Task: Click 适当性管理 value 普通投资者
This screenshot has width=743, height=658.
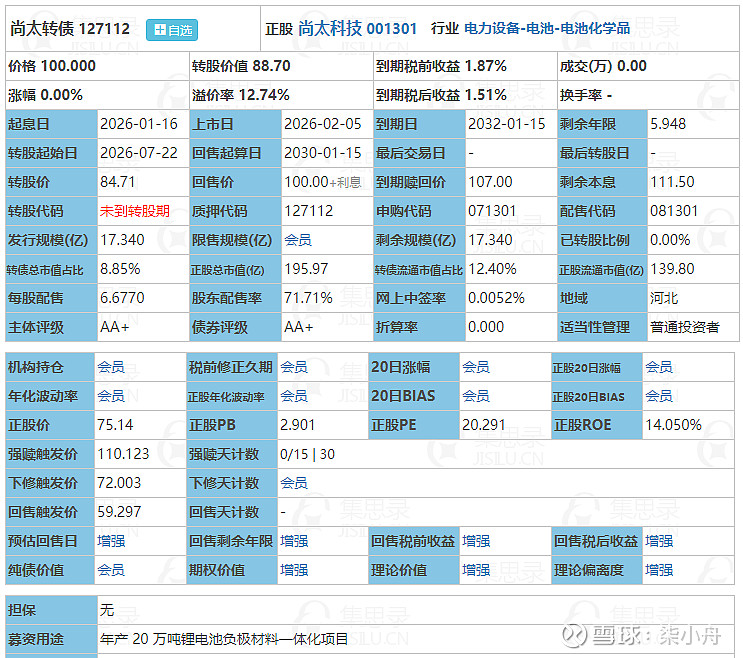Action: click(x=685, y=327)
